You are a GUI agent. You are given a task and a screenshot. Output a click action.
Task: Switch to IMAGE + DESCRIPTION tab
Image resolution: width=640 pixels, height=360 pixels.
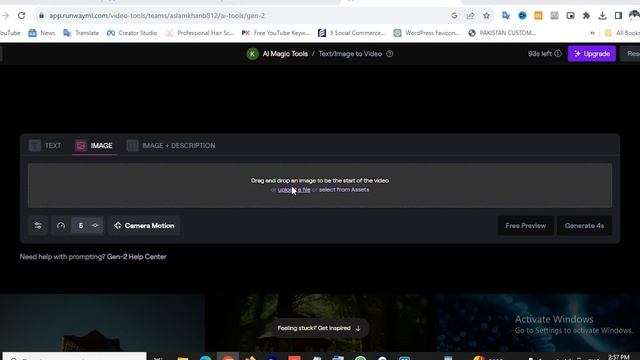point(171,145)
